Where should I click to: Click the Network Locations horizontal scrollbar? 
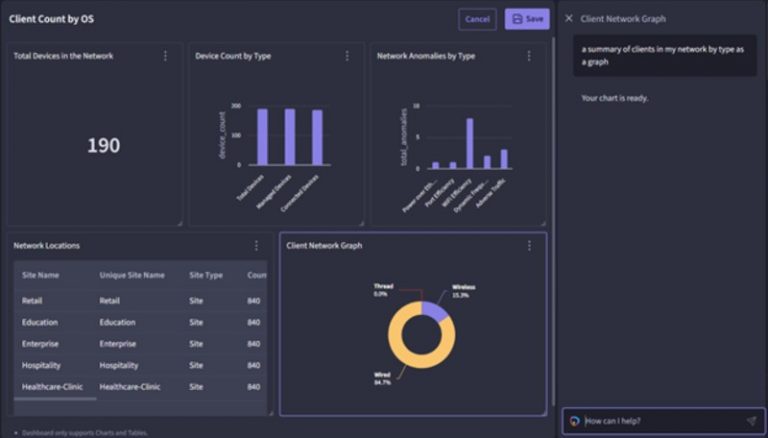[x=55, y=399]
